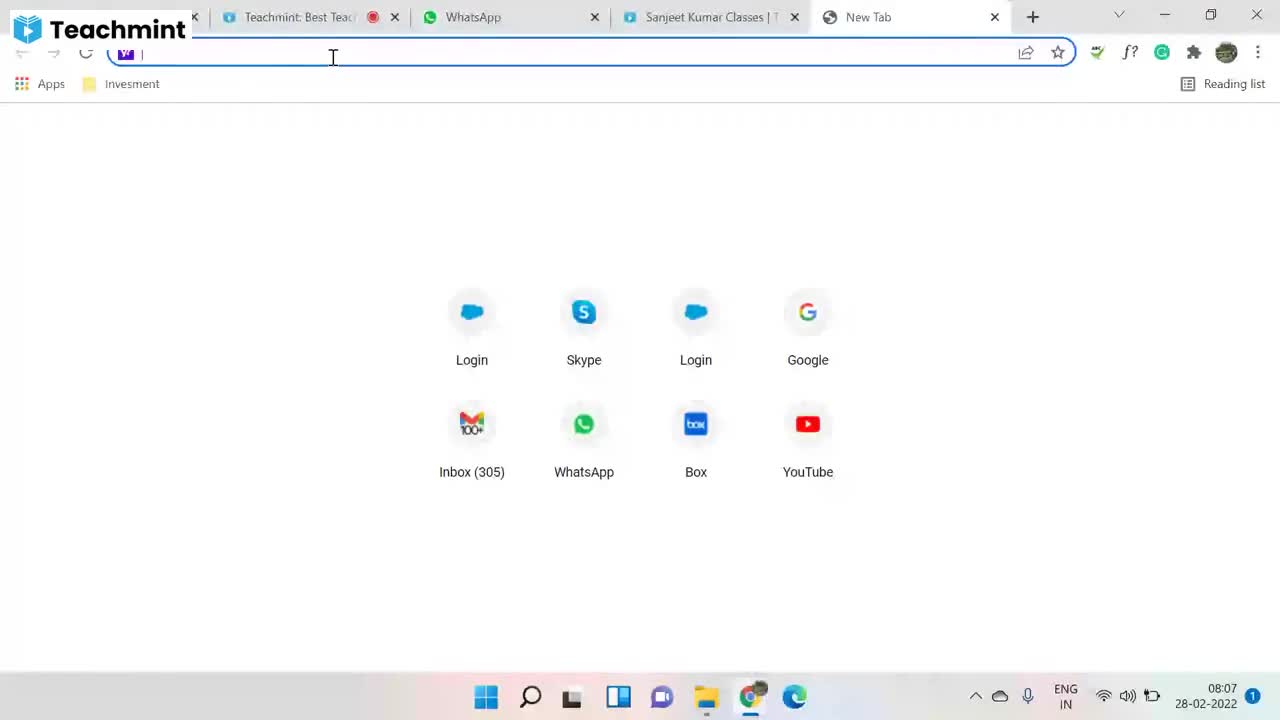Open the Gmail Inbox (305) shortcut
The image size is (1280, 720).
click(x=472, y=442)
